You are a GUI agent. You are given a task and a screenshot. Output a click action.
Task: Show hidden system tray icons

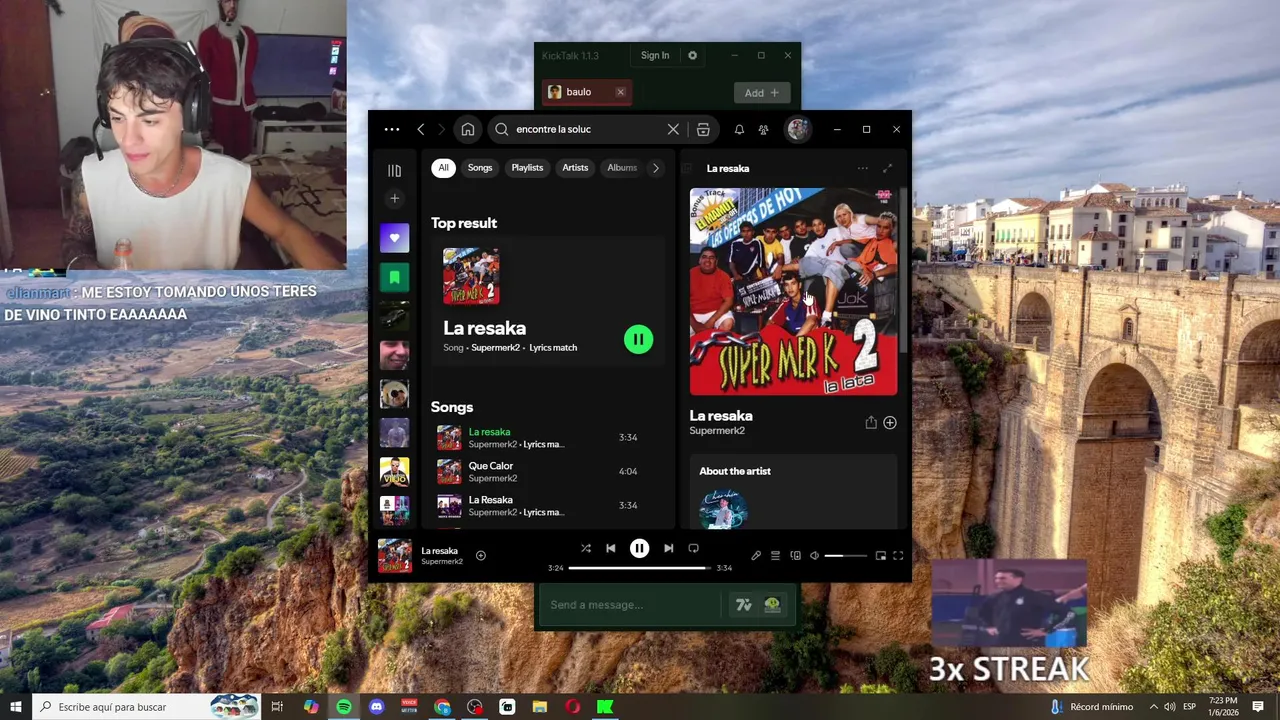coord(1153,707)
